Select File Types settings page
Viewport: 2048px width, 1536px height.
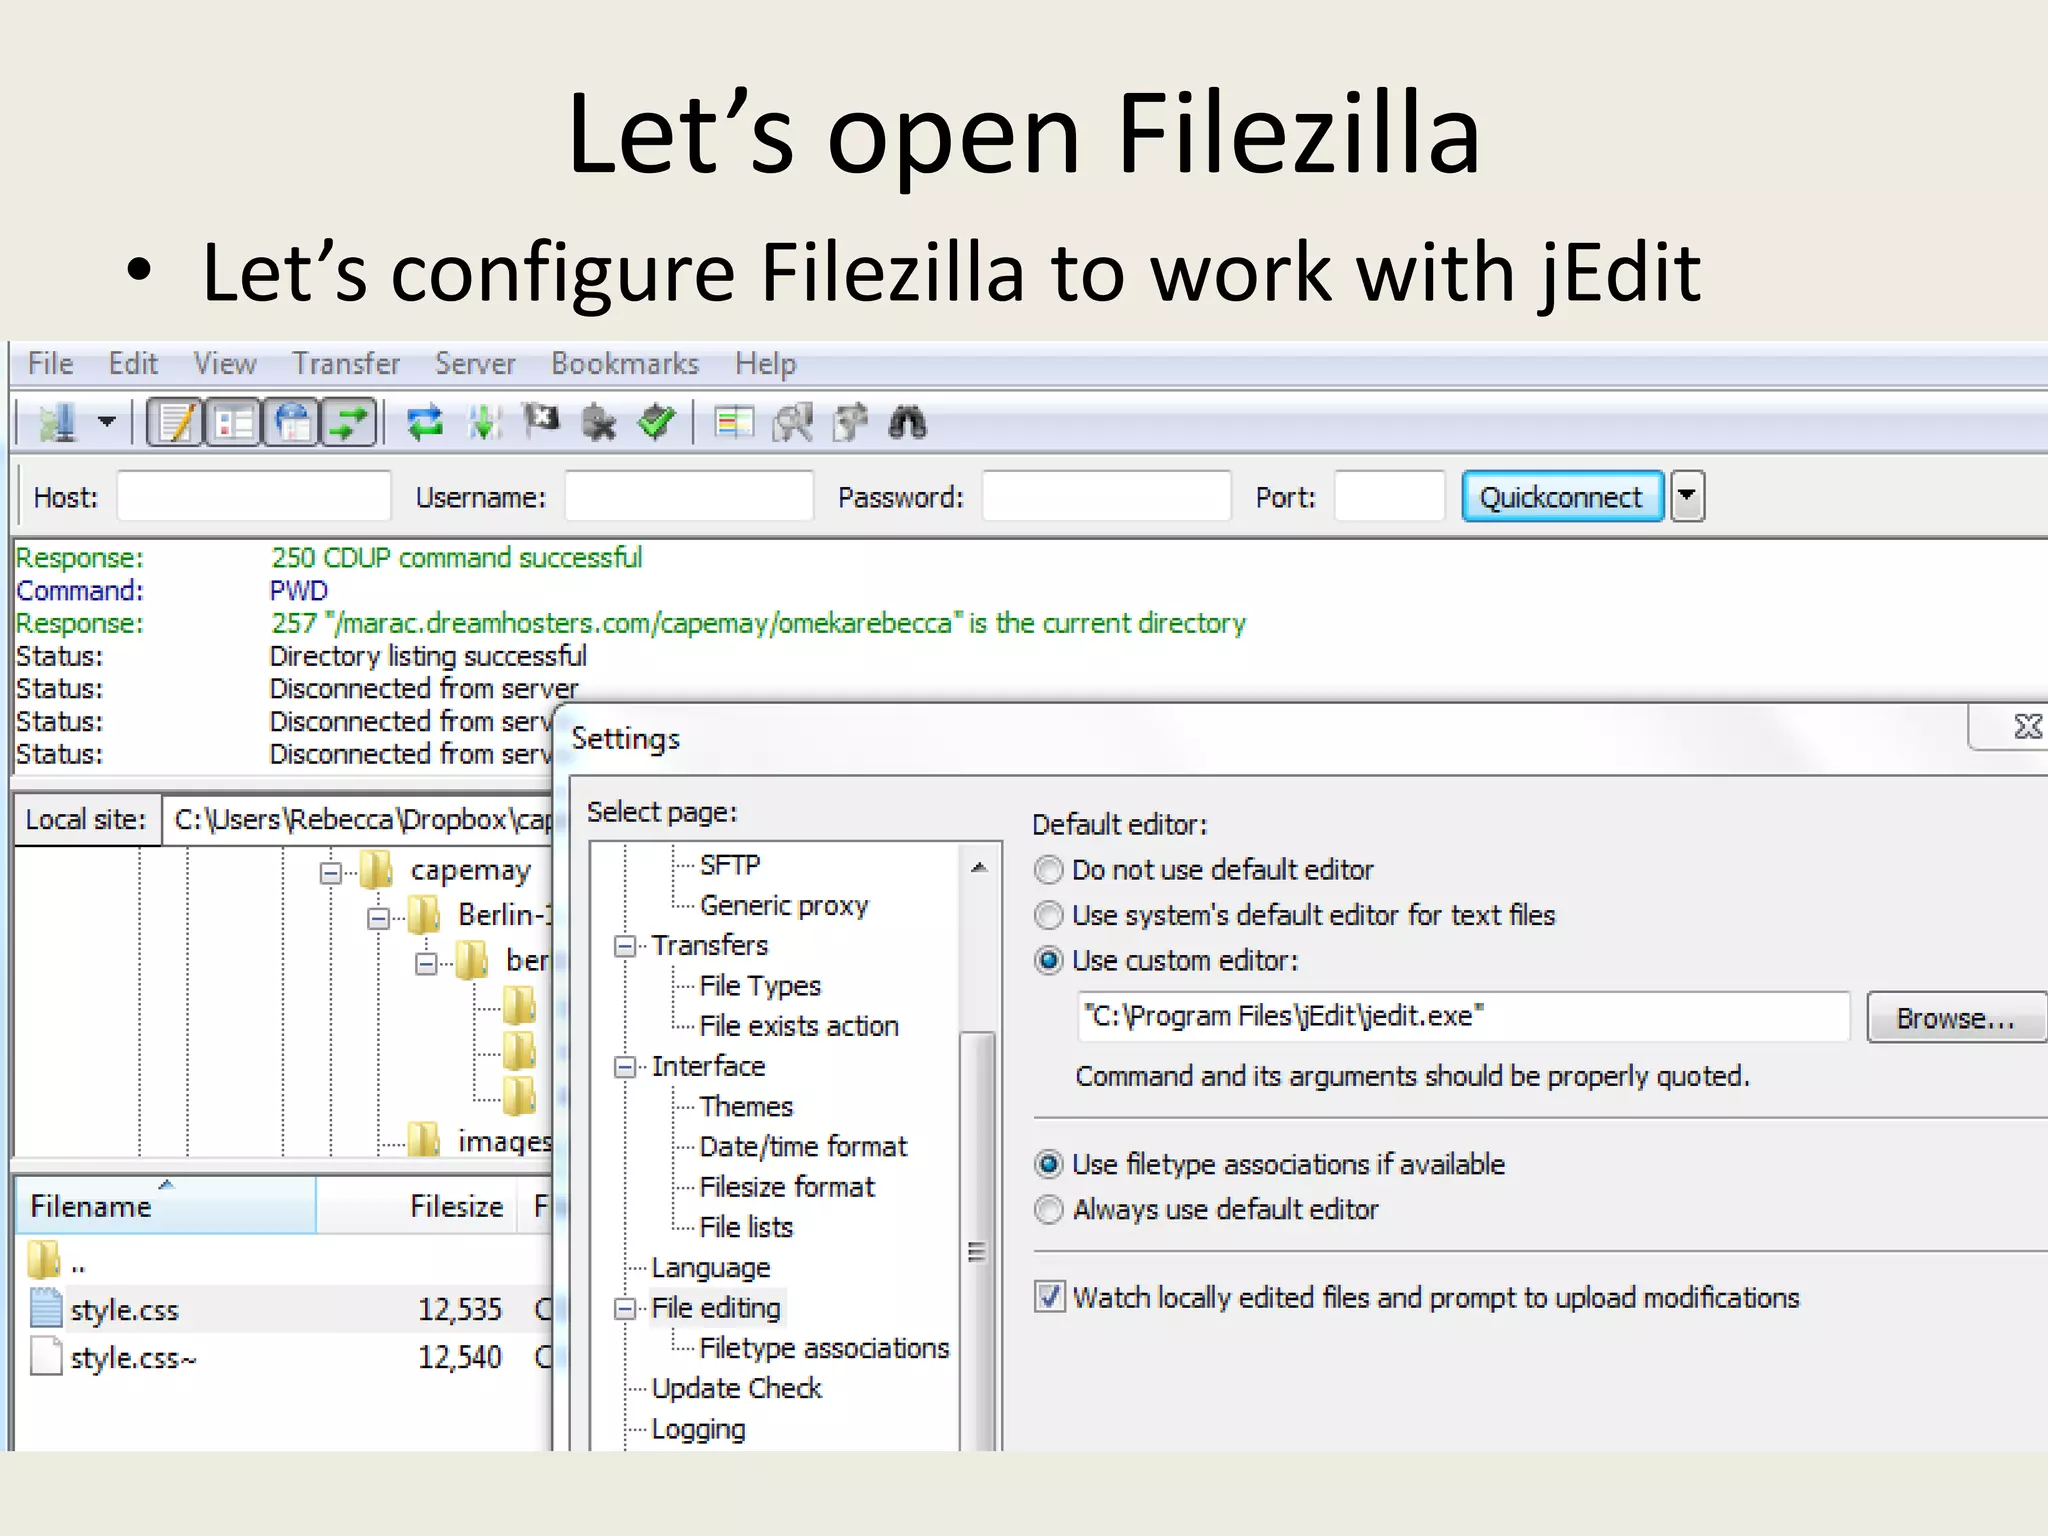tap(760, 986)
